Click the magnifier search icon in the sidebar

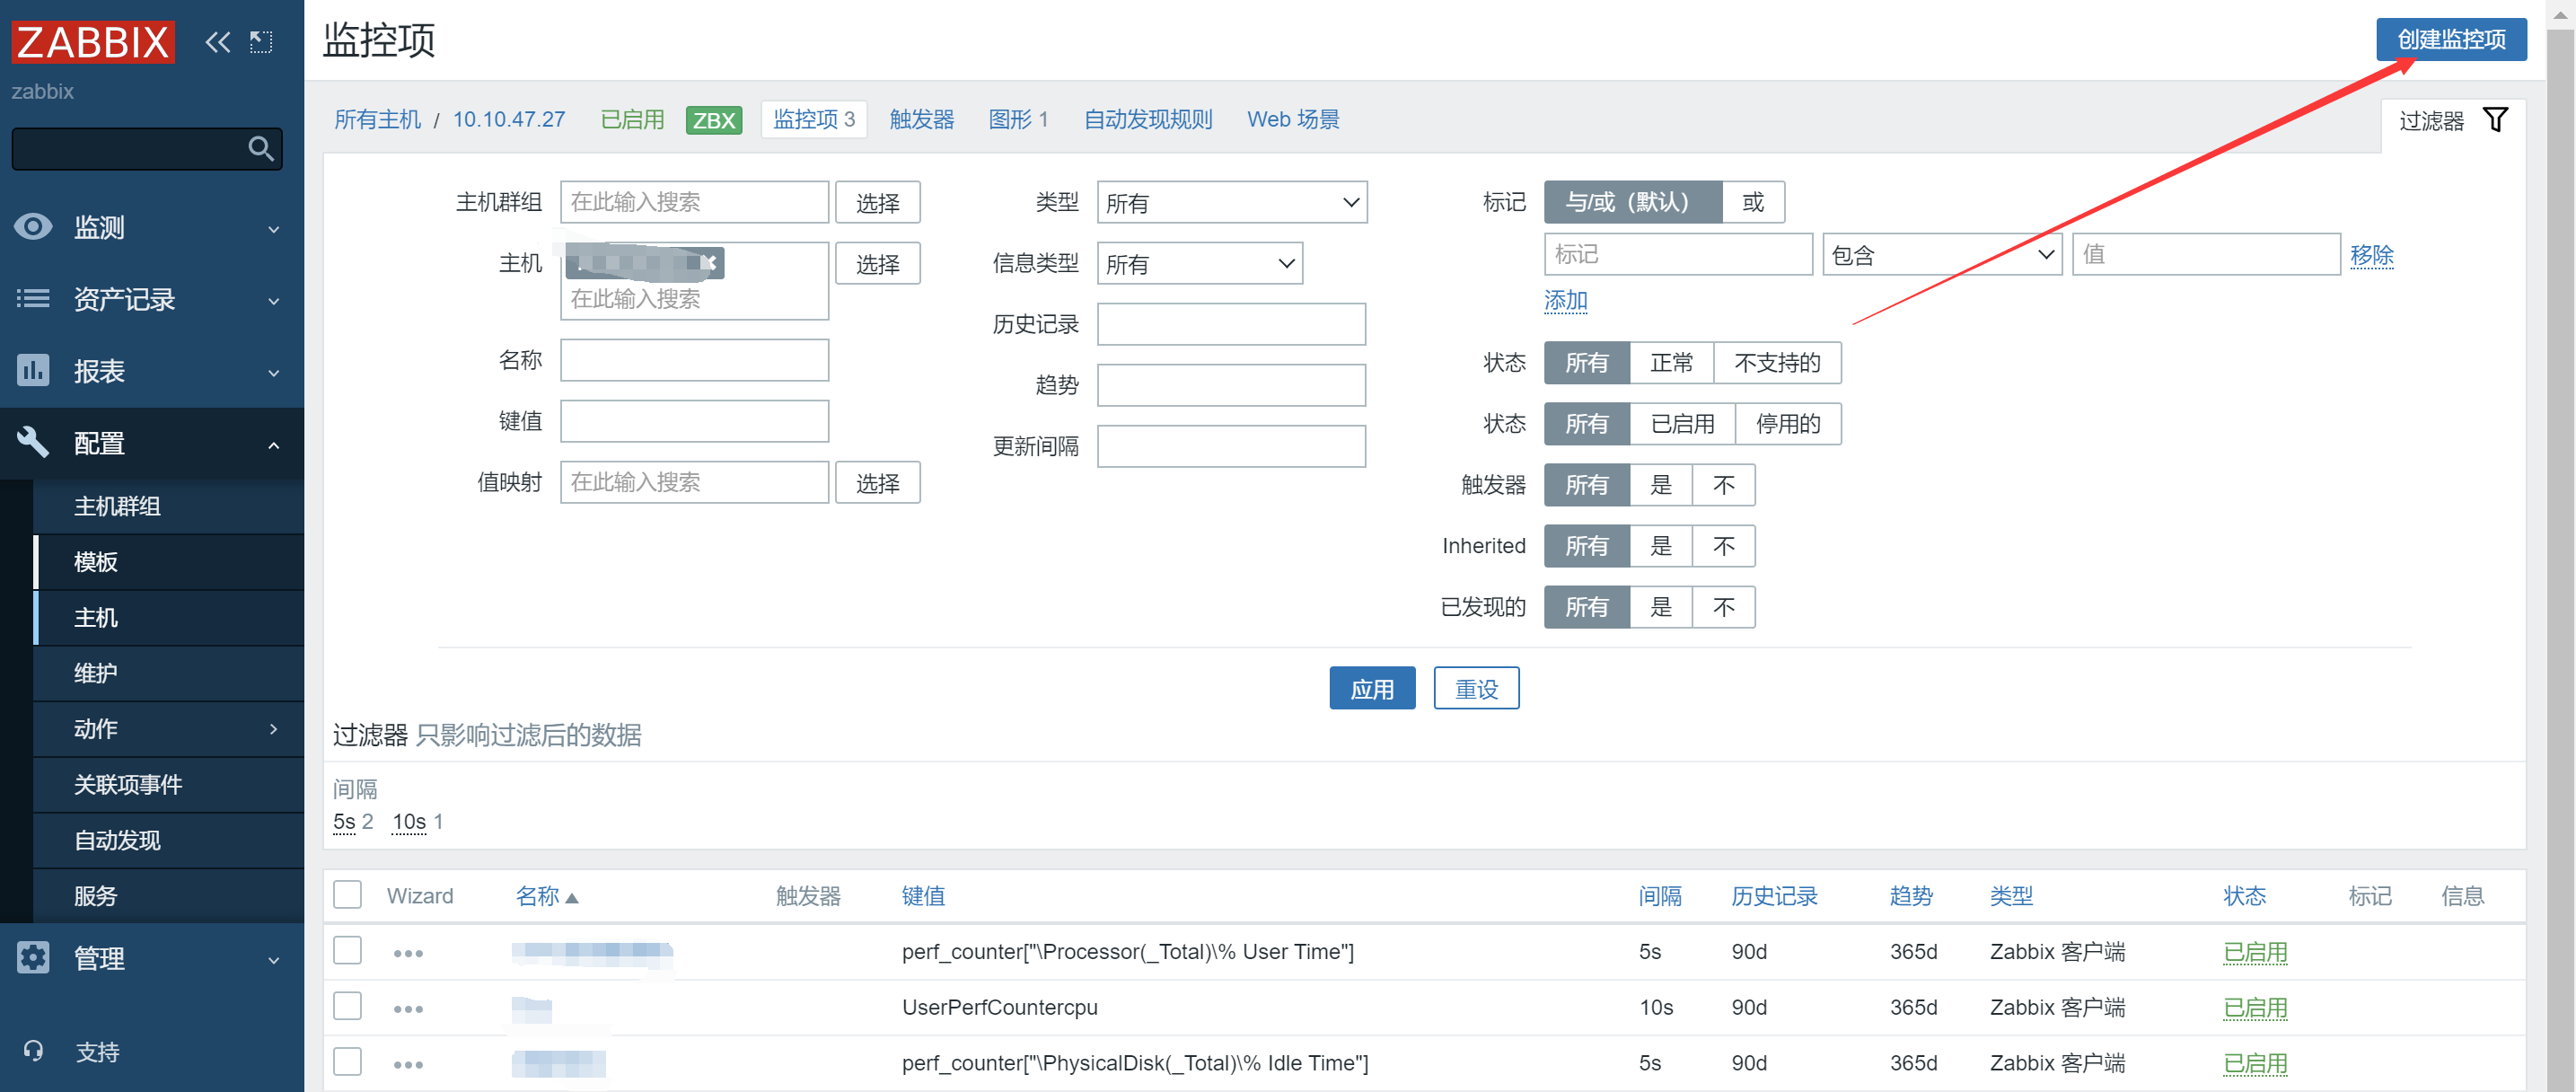pyautogui.click(x=261, y=149)
